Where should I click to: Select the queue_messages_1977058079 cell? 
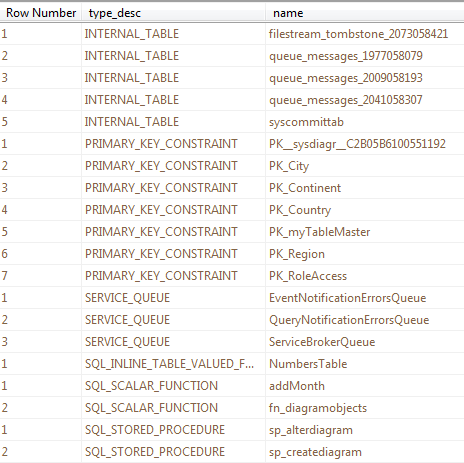tap(365, 56)
